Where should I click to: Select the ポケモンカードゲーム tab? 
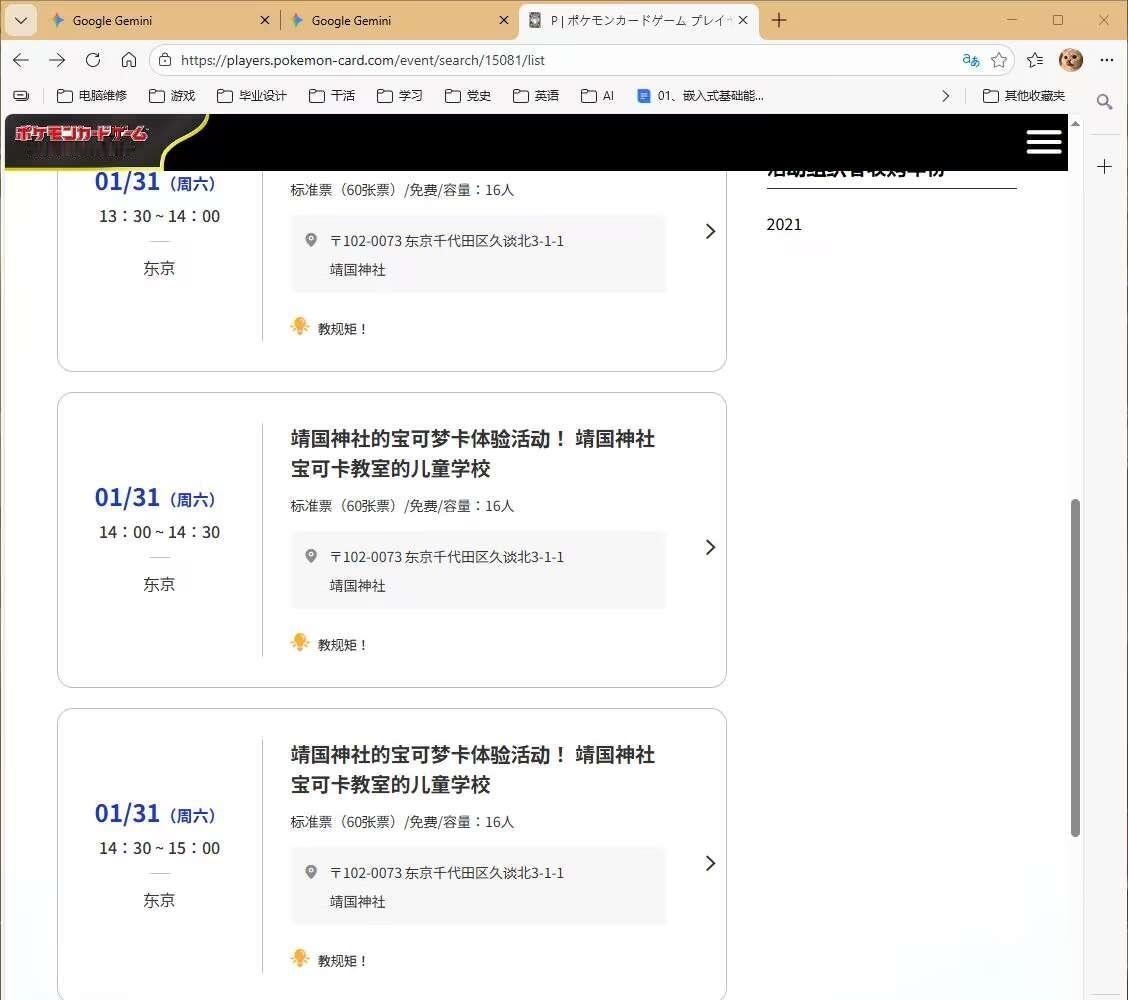click(x=639, y=20)
